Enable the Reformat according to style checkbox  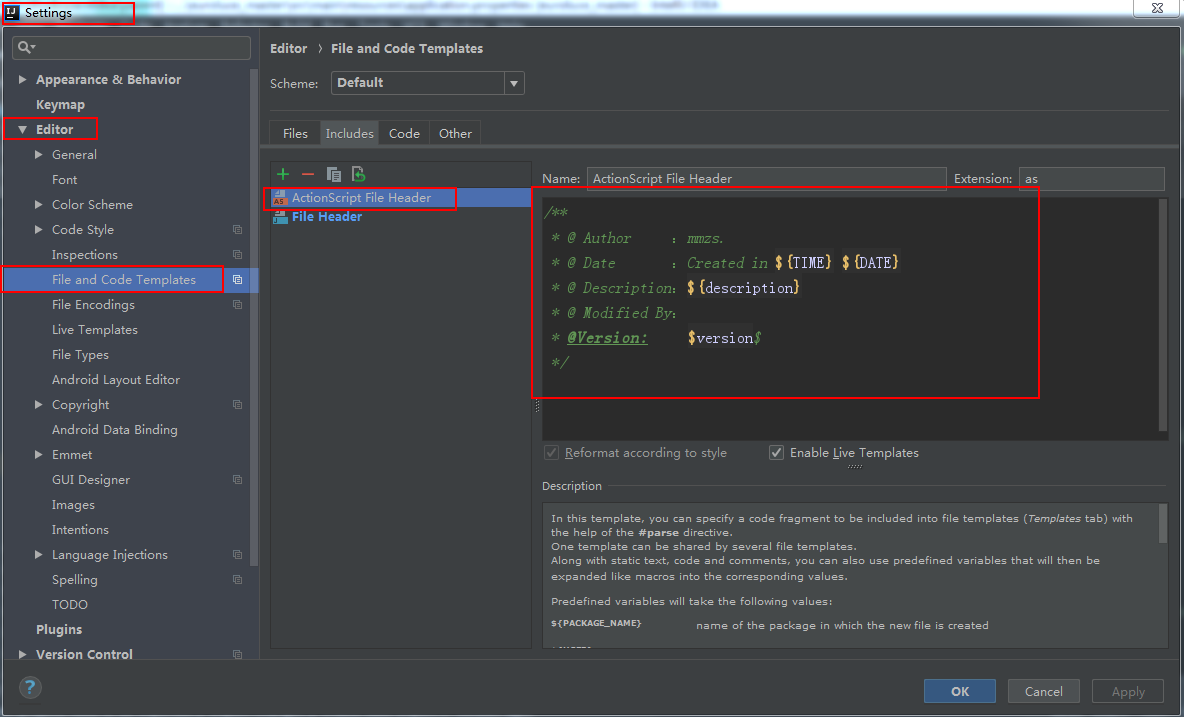click(551, 452)
